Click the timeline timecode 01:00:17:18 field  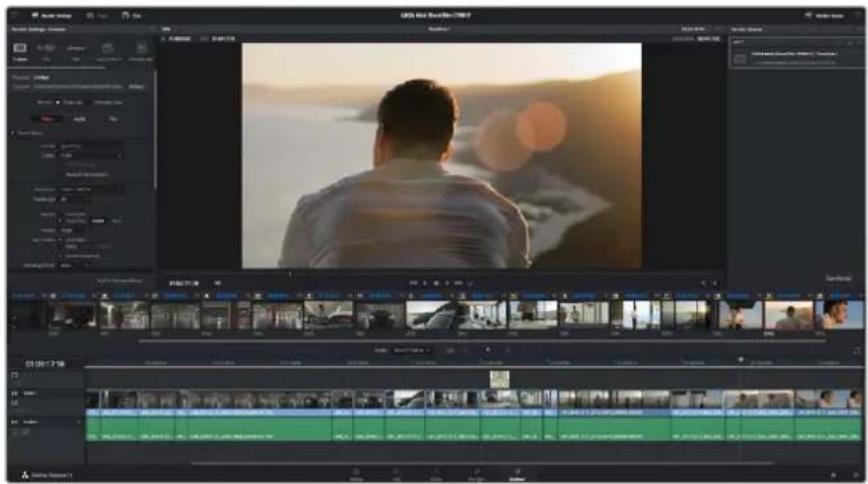point(45,364)
